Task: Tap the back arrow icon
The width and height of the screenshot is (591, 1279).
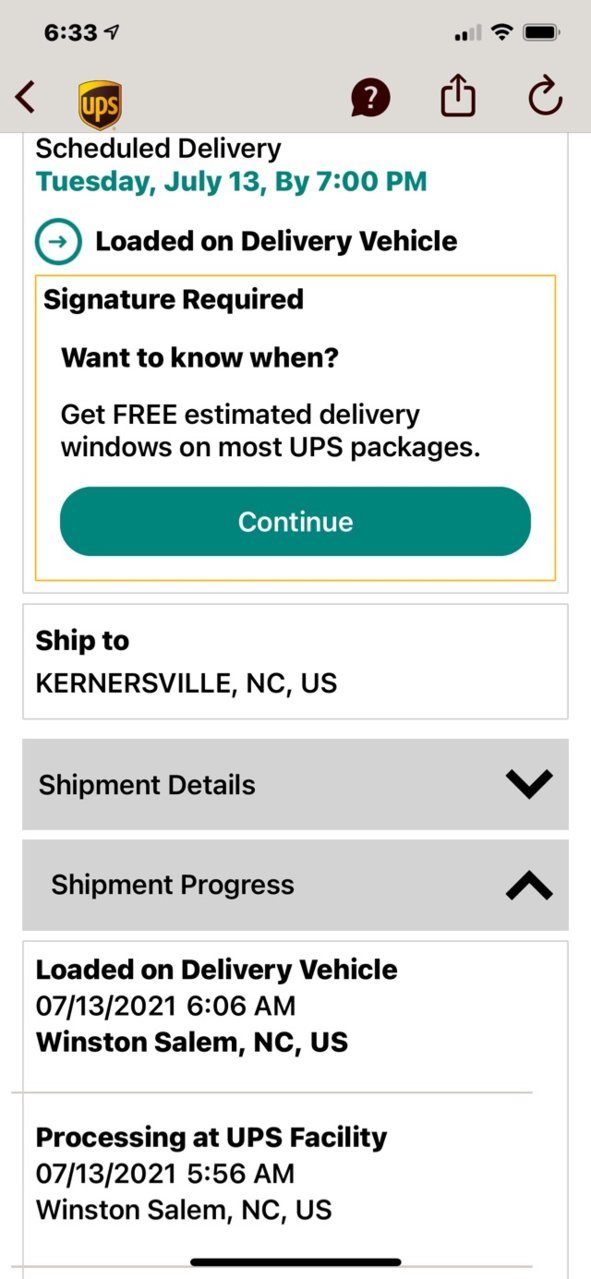Action: [26, 97]
